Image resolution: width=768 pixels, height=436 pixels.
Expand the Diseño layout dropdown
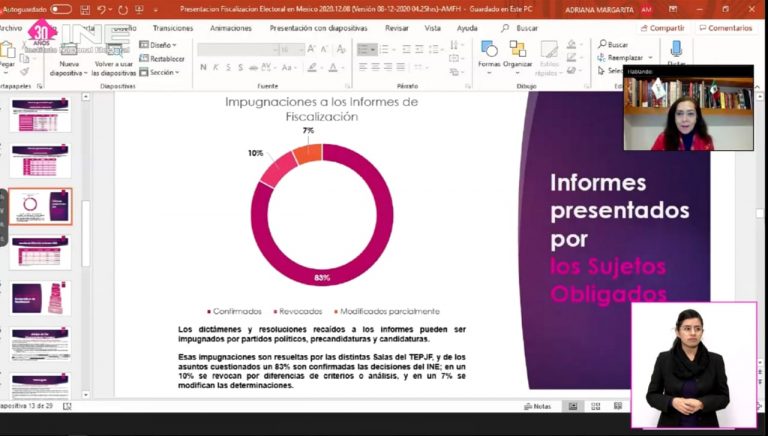point(158,45)
